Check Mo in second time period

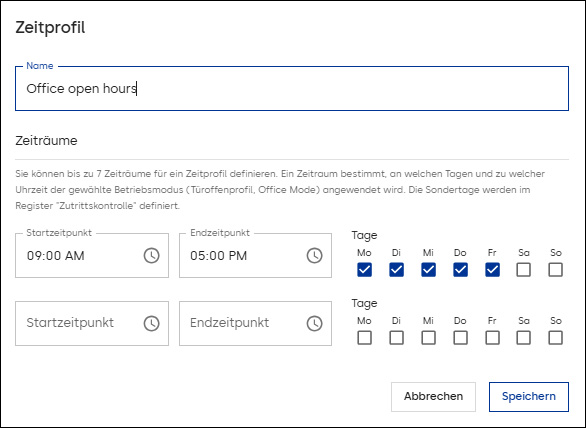coord(364,338)
